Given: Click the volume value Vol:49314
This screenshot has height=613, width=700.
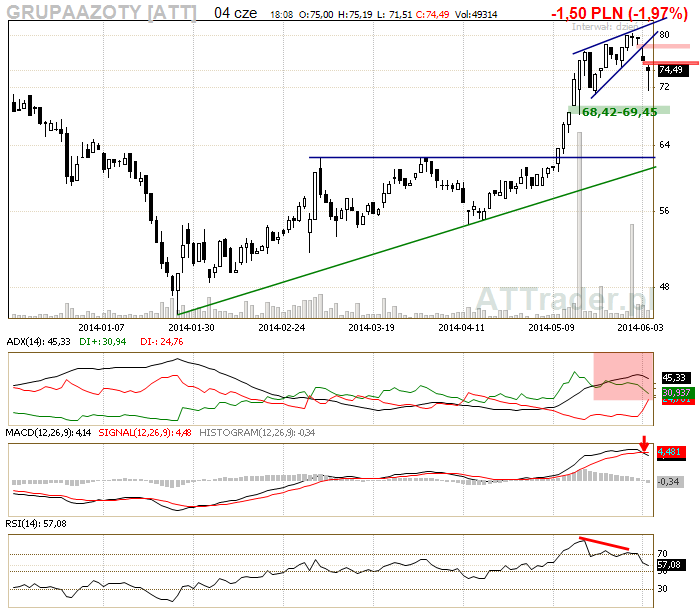Looking at the screenshot, I should click(476, 15).
